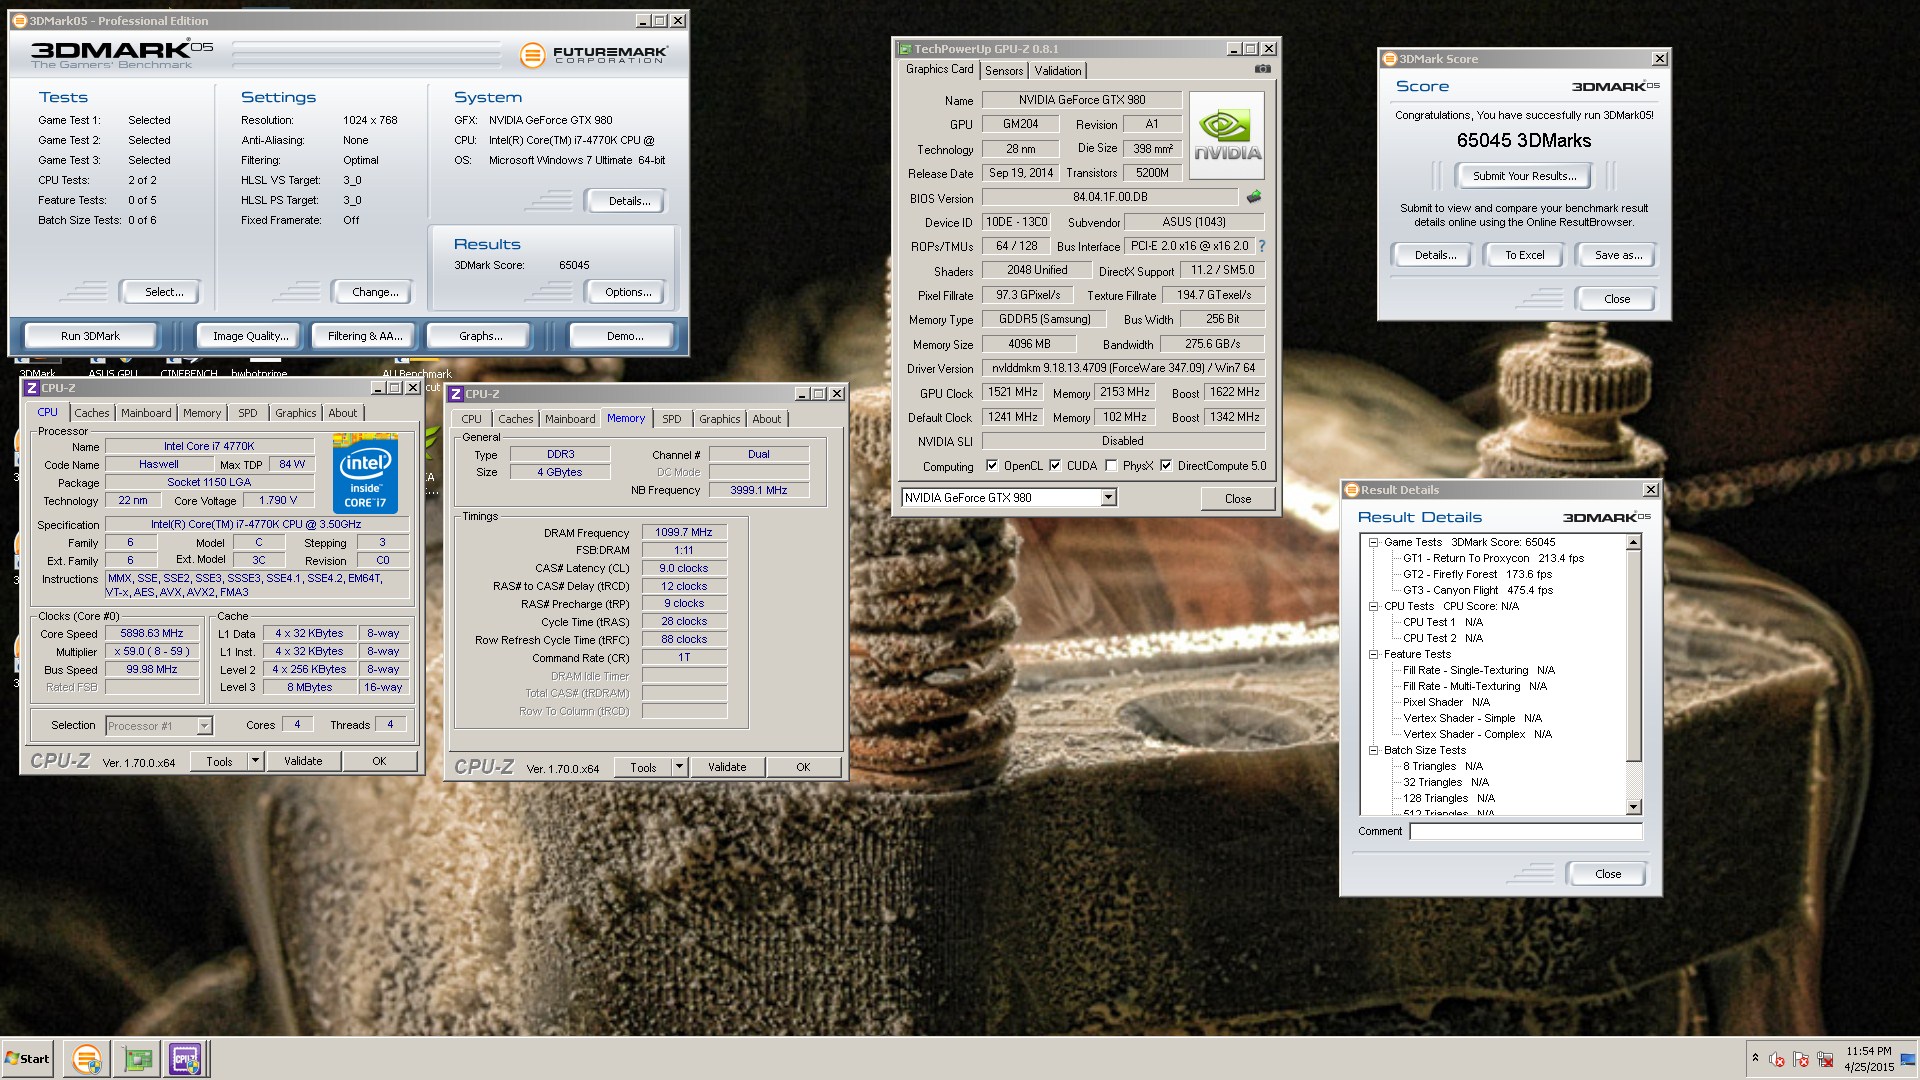Click the 3DMark Score window title icon
This screenshot has width=1920, height=1080.
(1389, 59)
